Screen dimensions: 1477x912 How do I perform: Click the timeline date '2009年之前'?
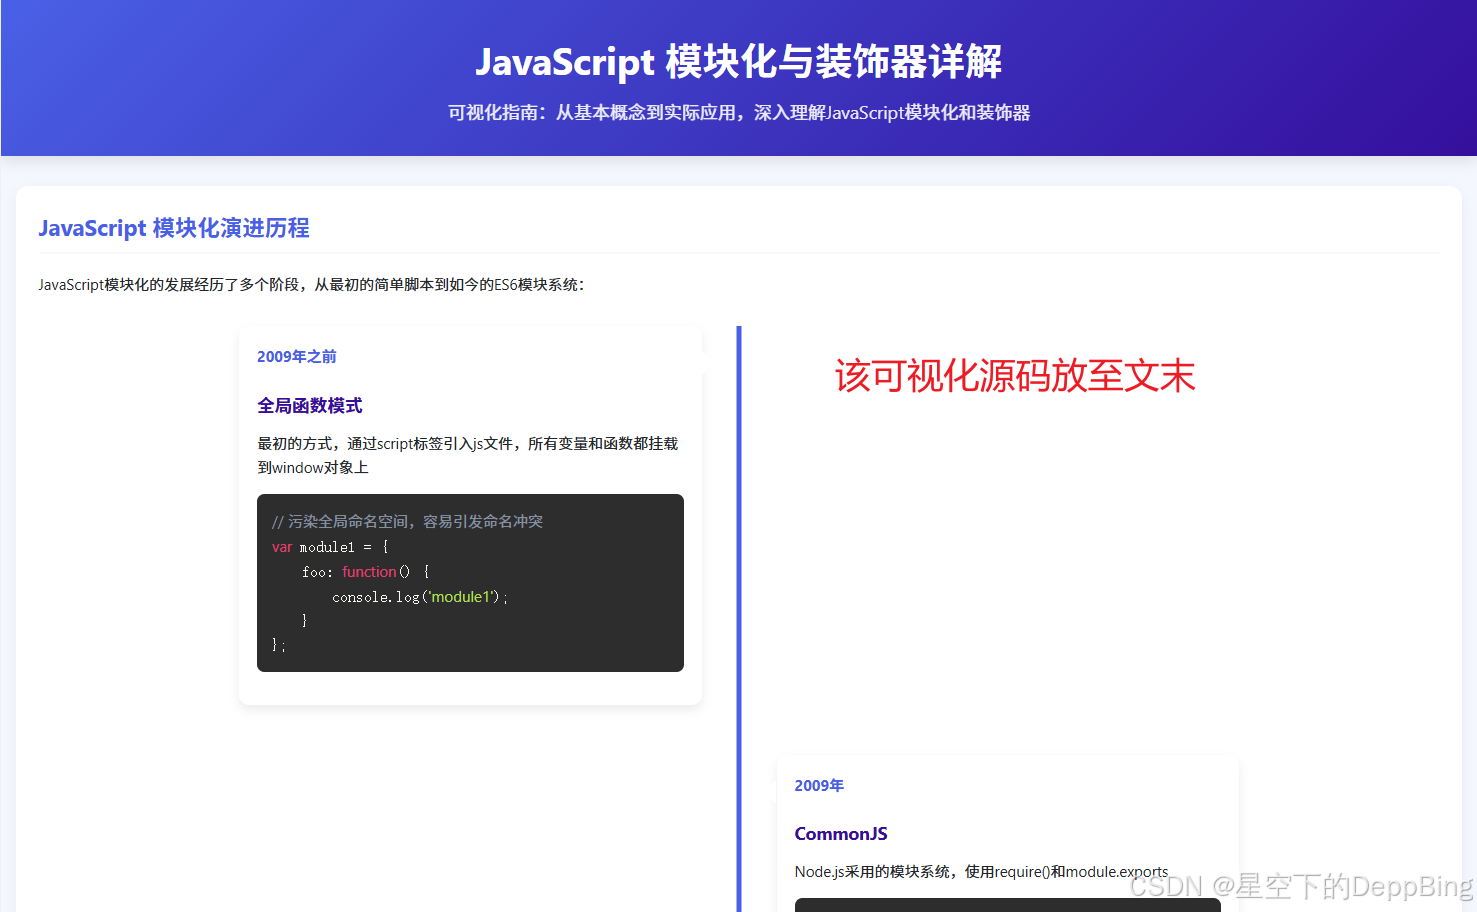click(297, 357)
